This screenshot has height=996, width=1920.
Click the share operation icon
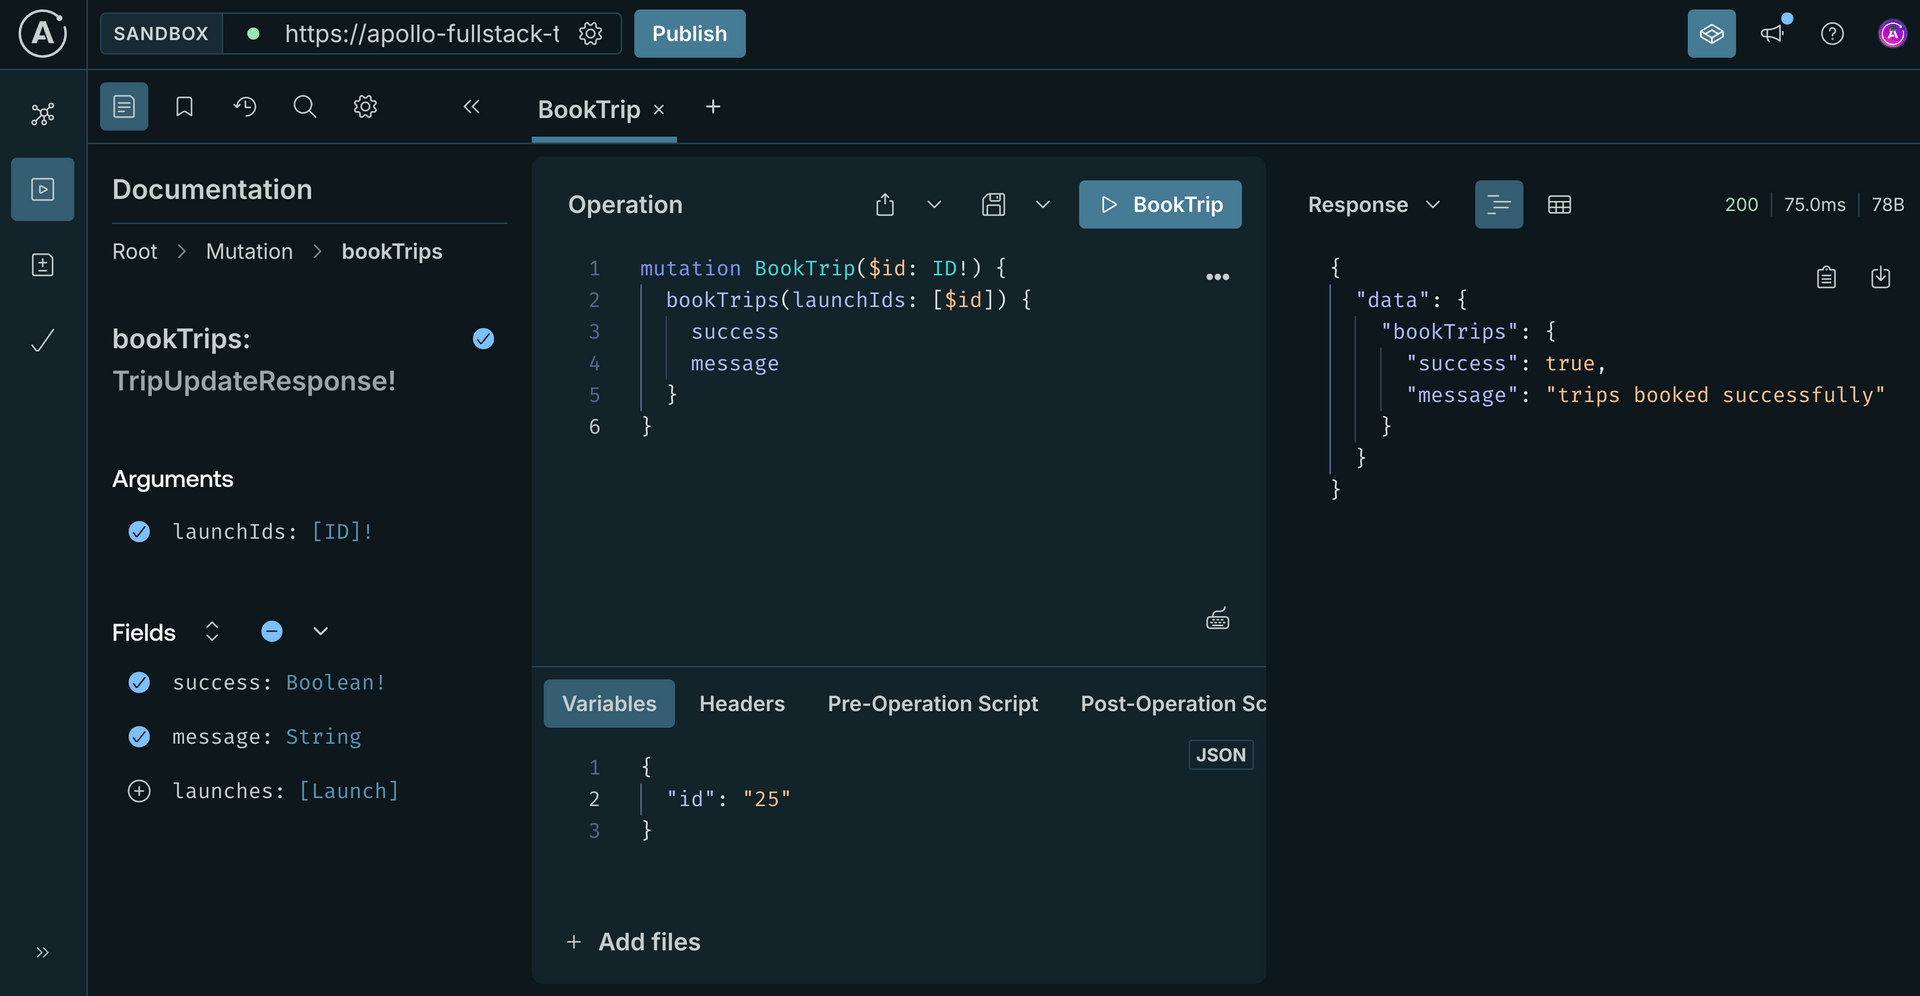coord(885,205)
